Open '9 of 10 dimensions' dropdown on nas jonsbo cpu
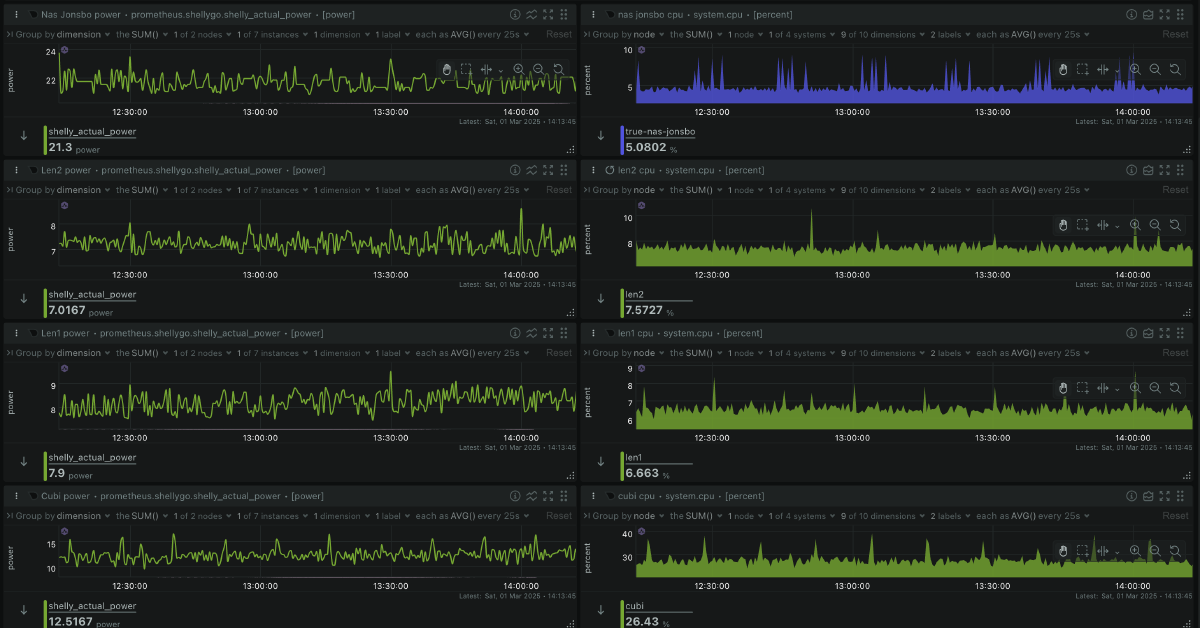Image resolution: width=1200 pixels, height=628 pixels. 883,34
